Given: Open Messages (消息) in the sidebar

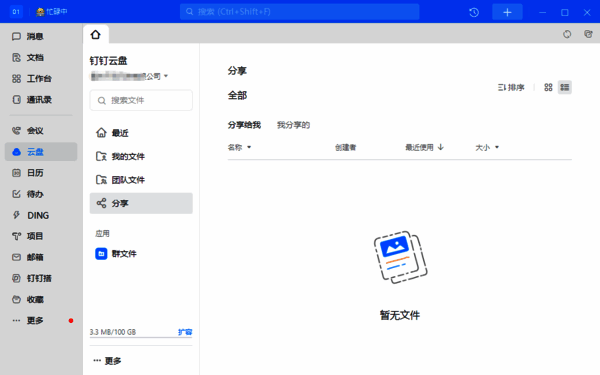Looking at the screenshot, I should pos(28,36).
